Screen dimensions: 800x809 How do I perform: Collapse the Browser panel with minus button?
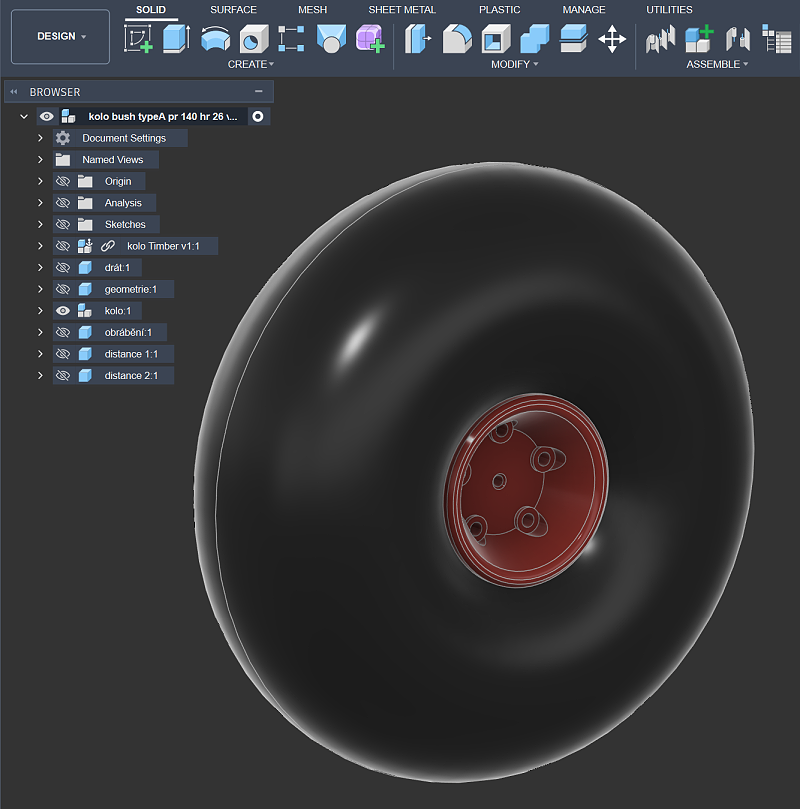(x=258, y=91)
